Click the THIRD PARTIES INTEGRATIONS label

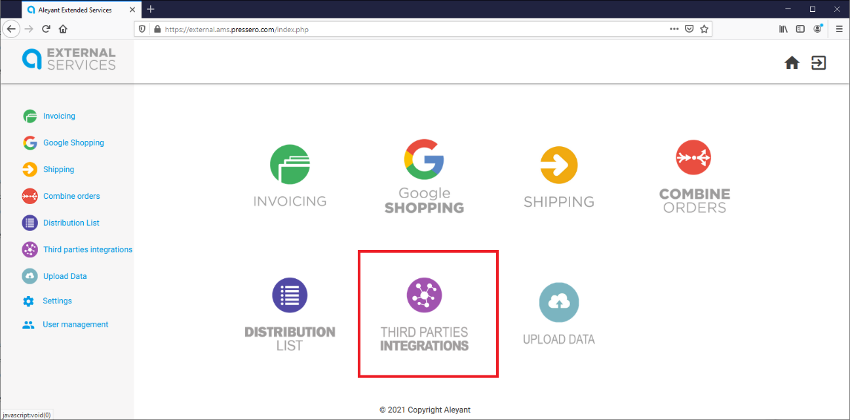coord(424,339)
